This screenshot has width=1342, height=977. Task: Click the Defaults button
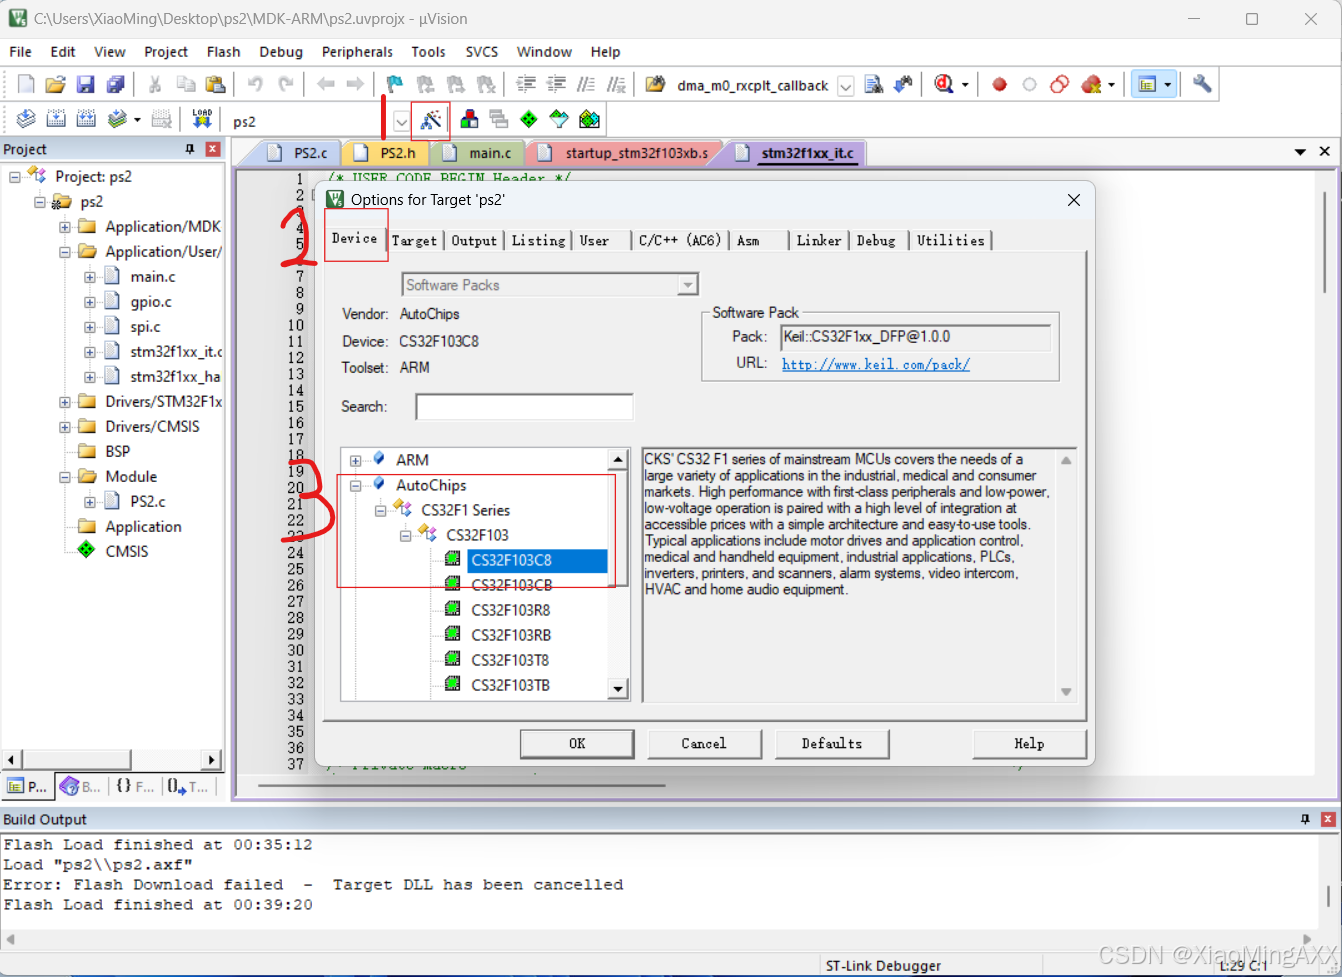click(832, 744)
